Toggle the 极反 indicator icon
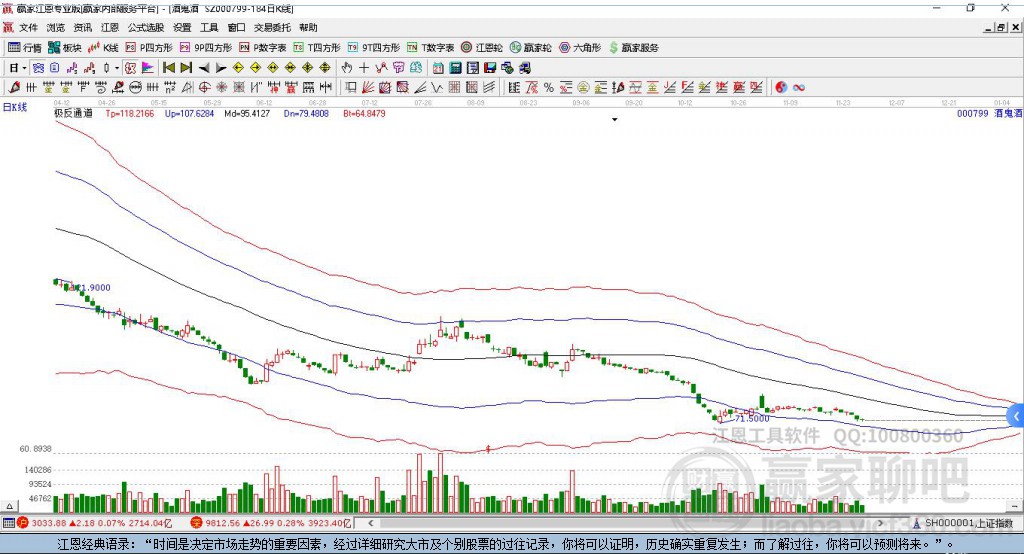Image resolution: width=1024 pixels, height=554 pixels. 131,68
